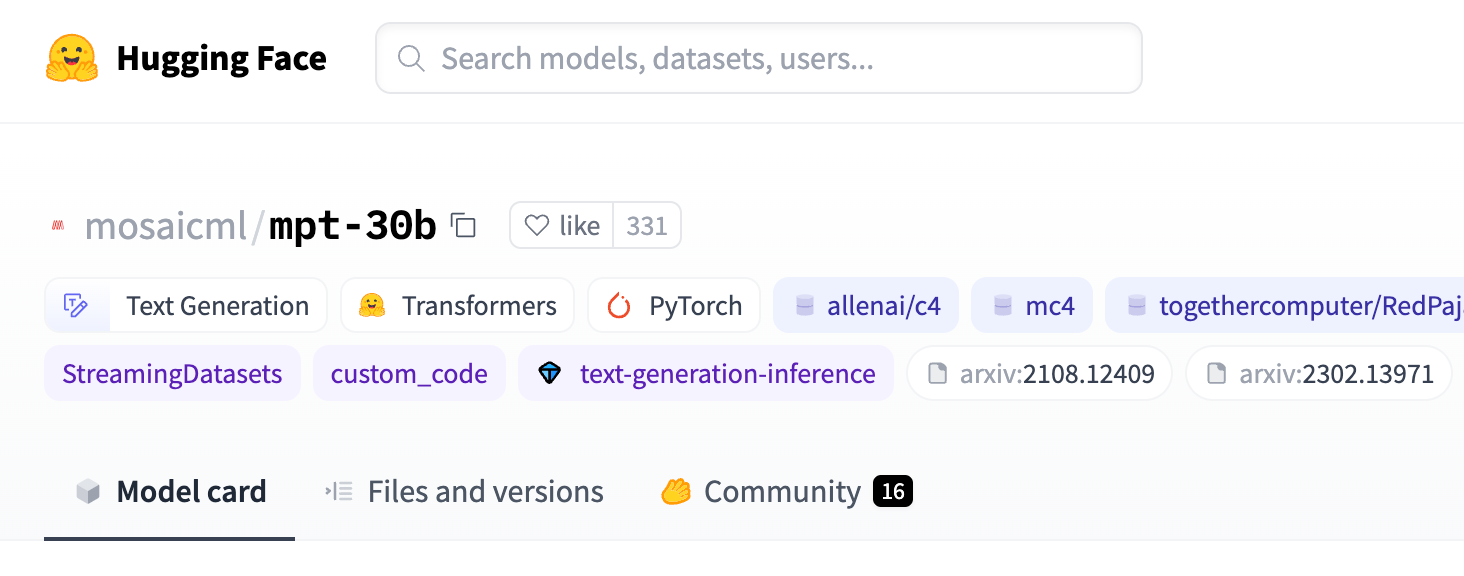Switch to Files and versions tab
This screenshot has width=1464, height=576.
pos(464,492)
